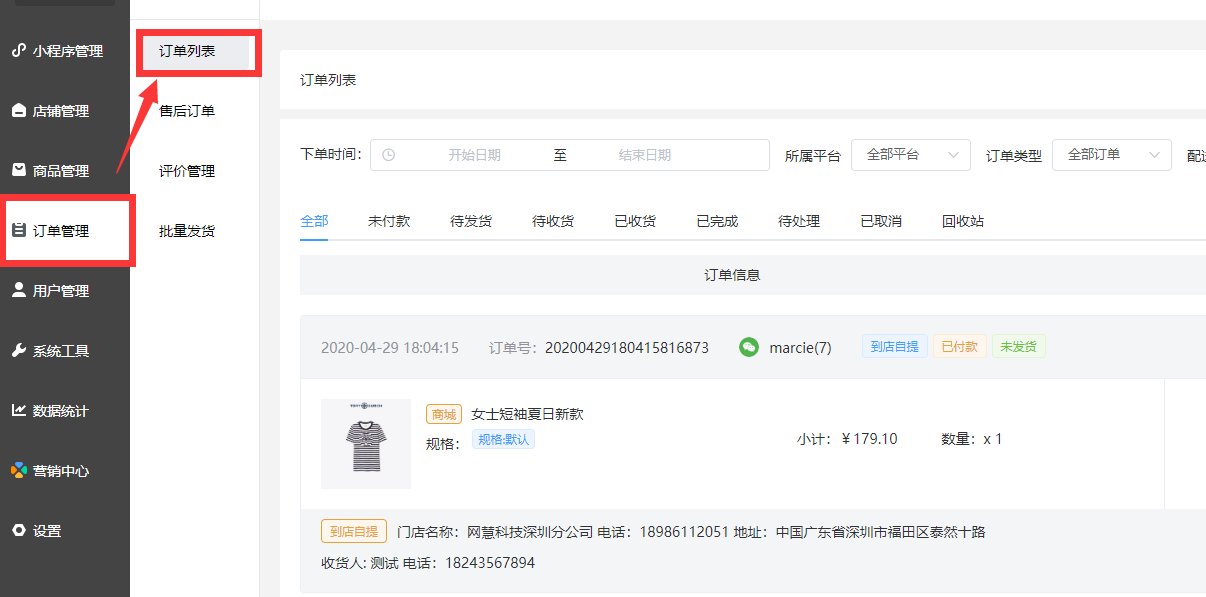Click the 设置 gear icon
The height and width of the screenshot is (597, 1206).
point(18,530)
